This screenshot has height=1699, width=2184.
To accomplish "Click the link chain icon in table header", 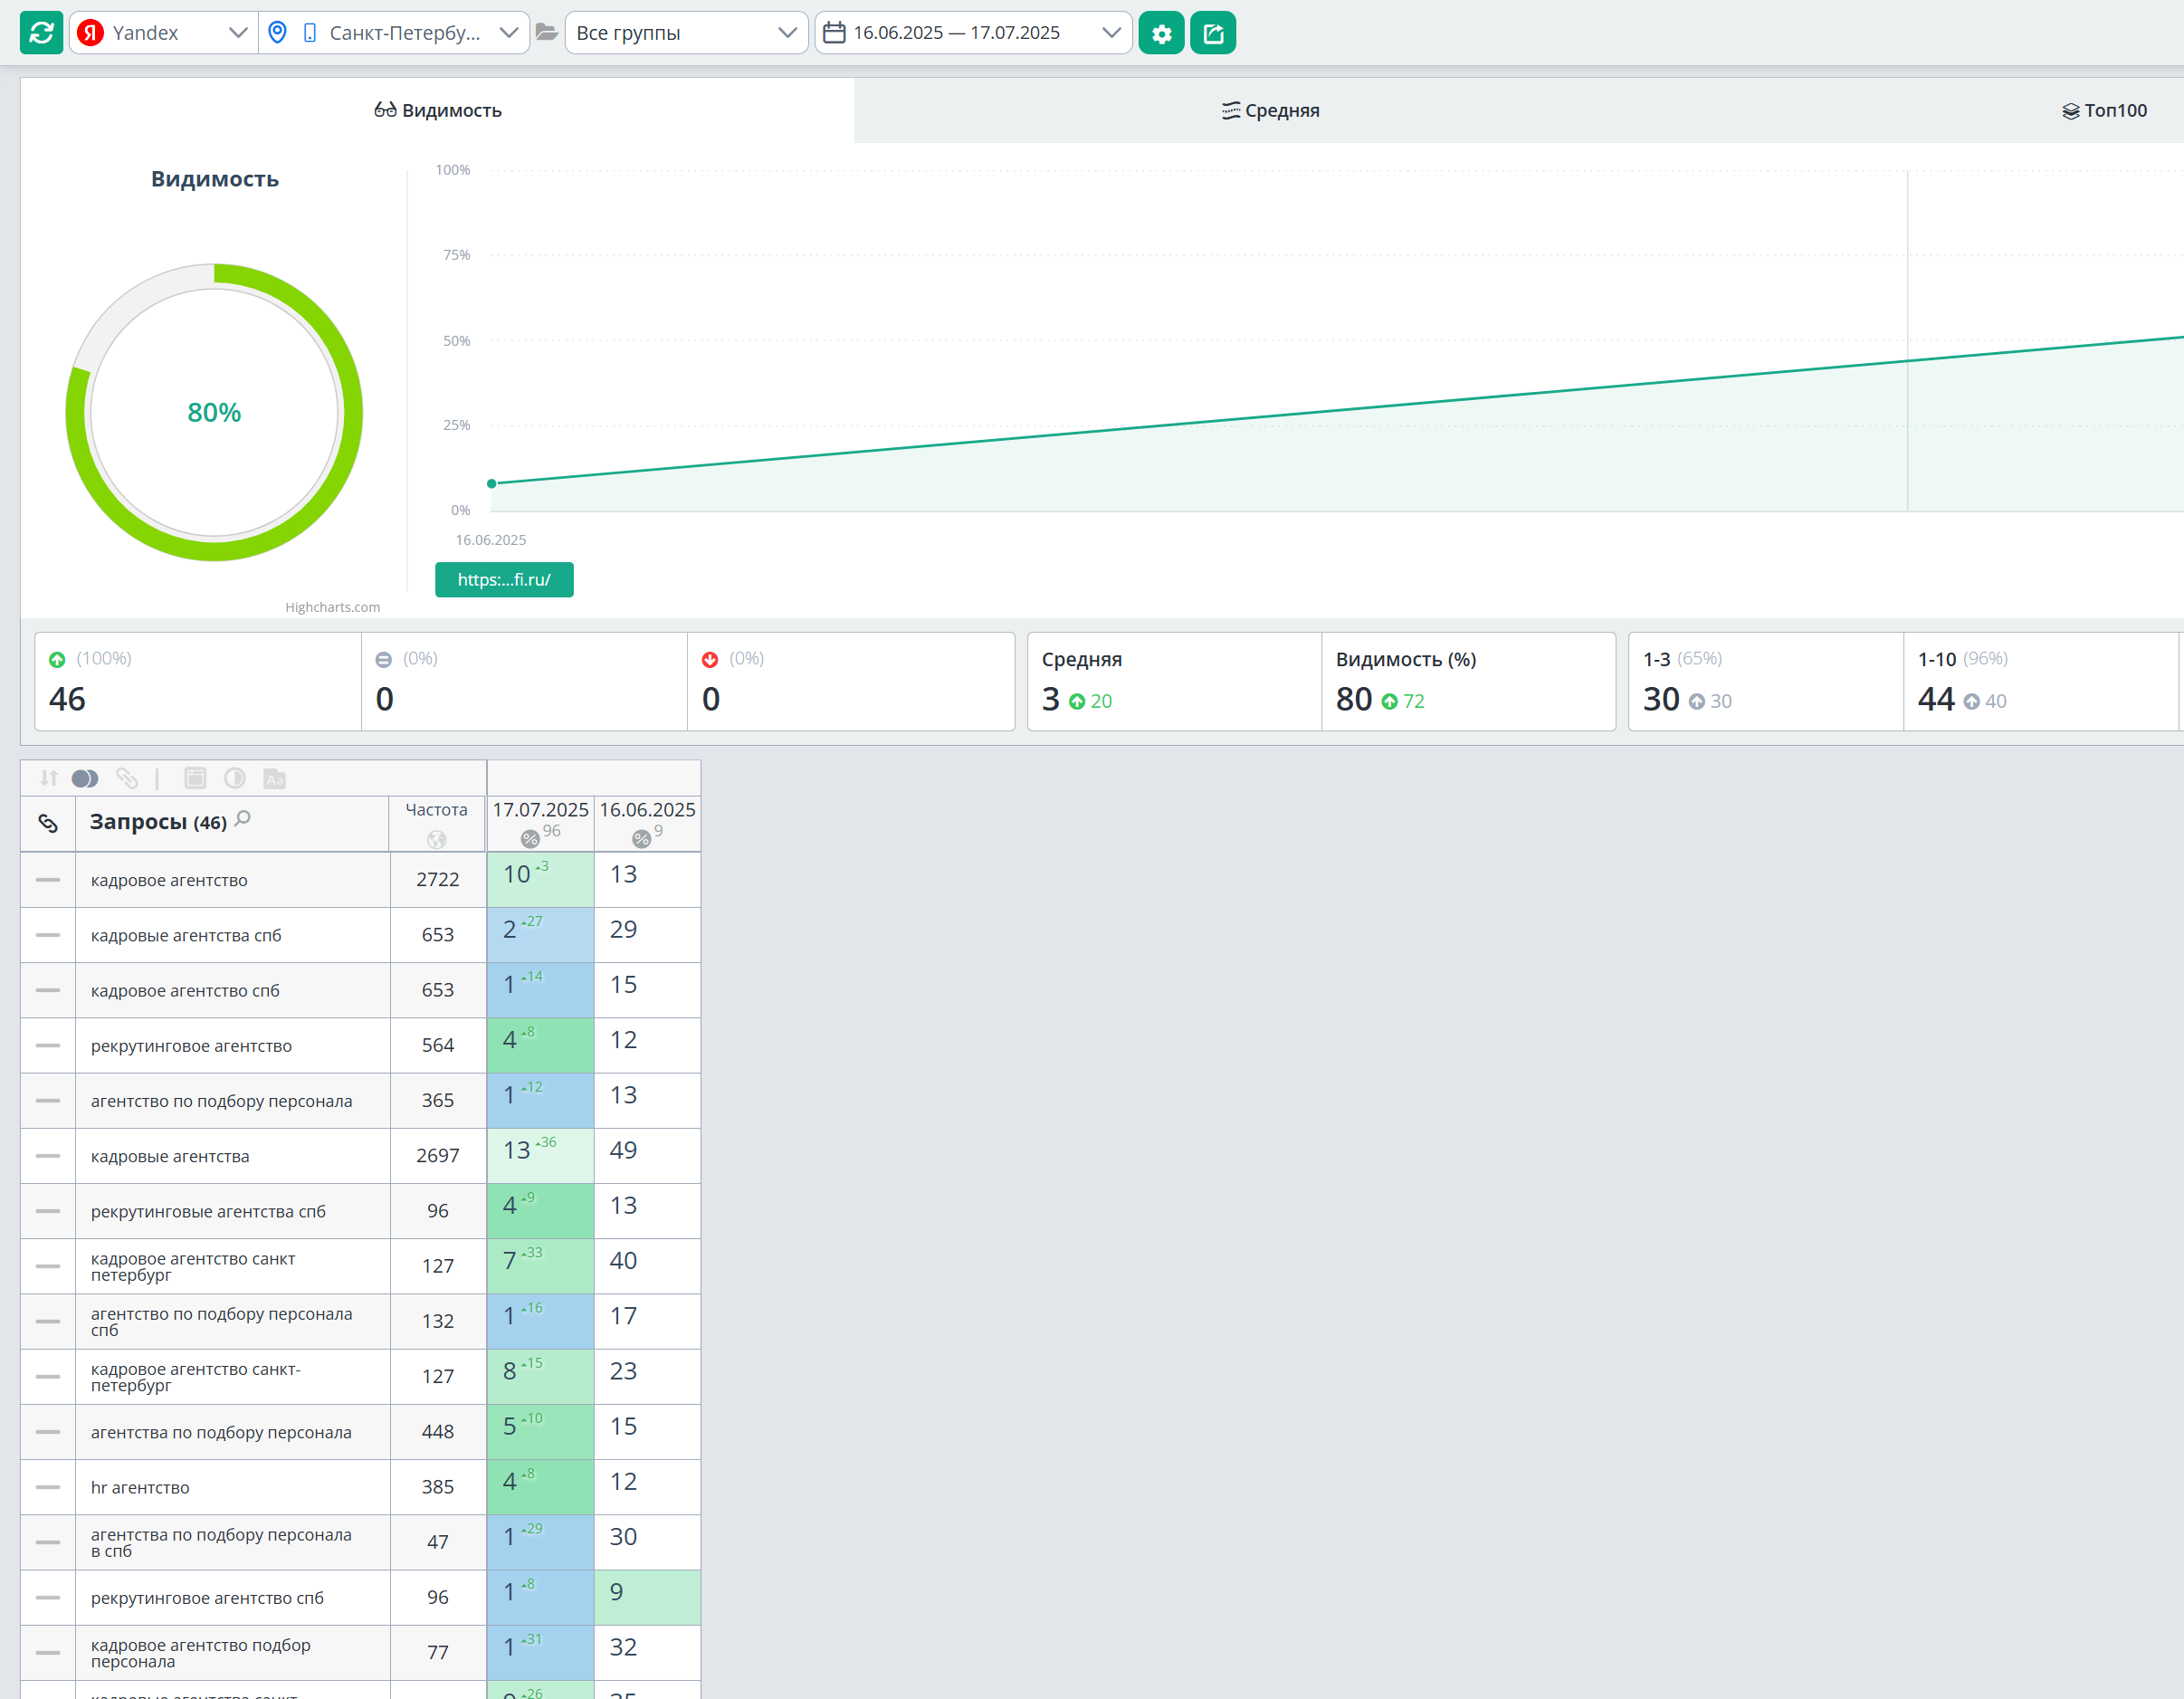I will click(x=48, y=823).
